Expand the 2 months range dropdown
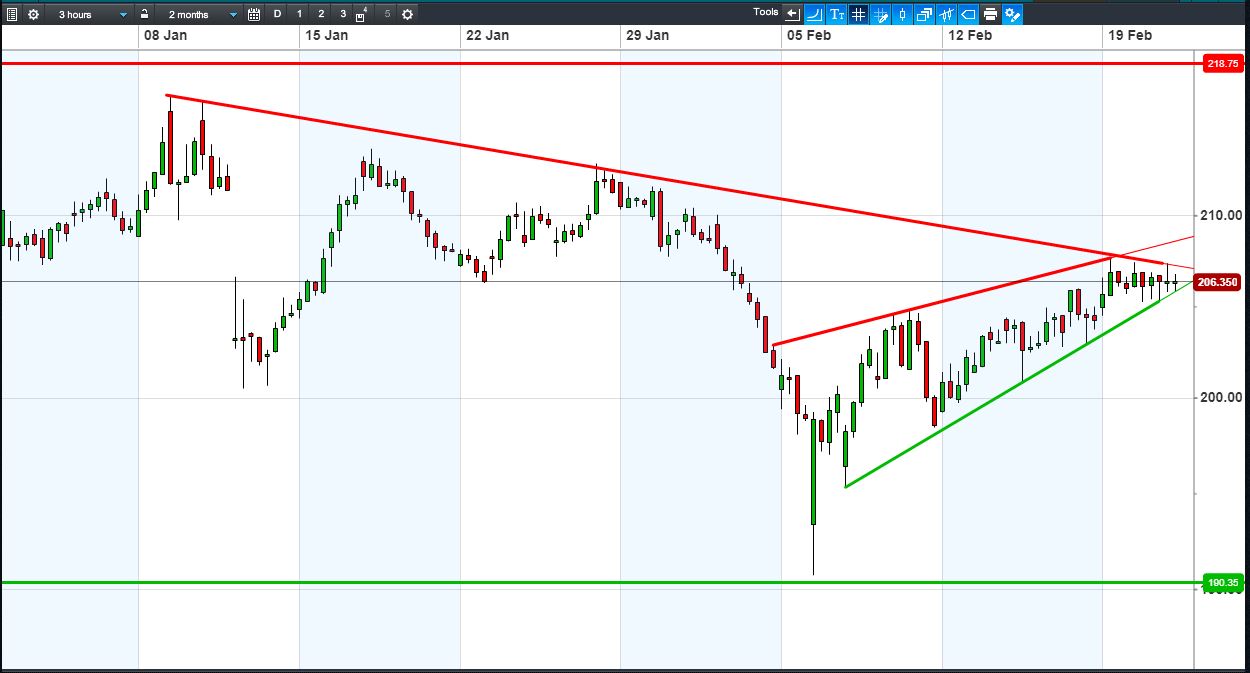Image resolution: width=1250 pixels, height=673 pixels. pyautogui.click(x=199, y=14)
